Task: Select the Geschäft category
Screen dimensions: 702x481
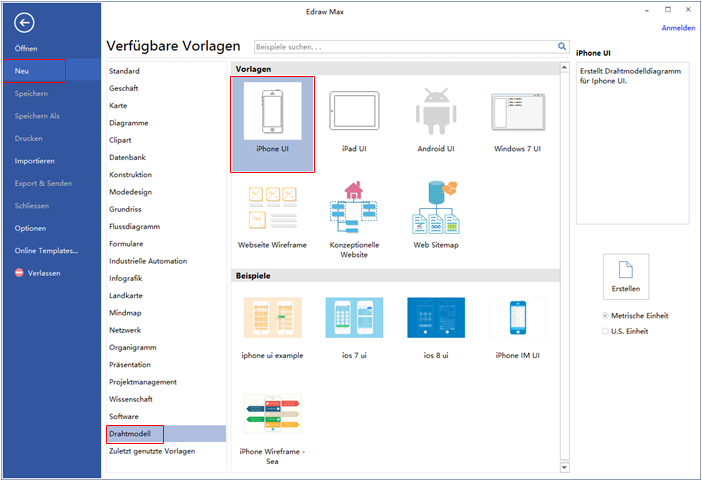Action: click(124, 88)
